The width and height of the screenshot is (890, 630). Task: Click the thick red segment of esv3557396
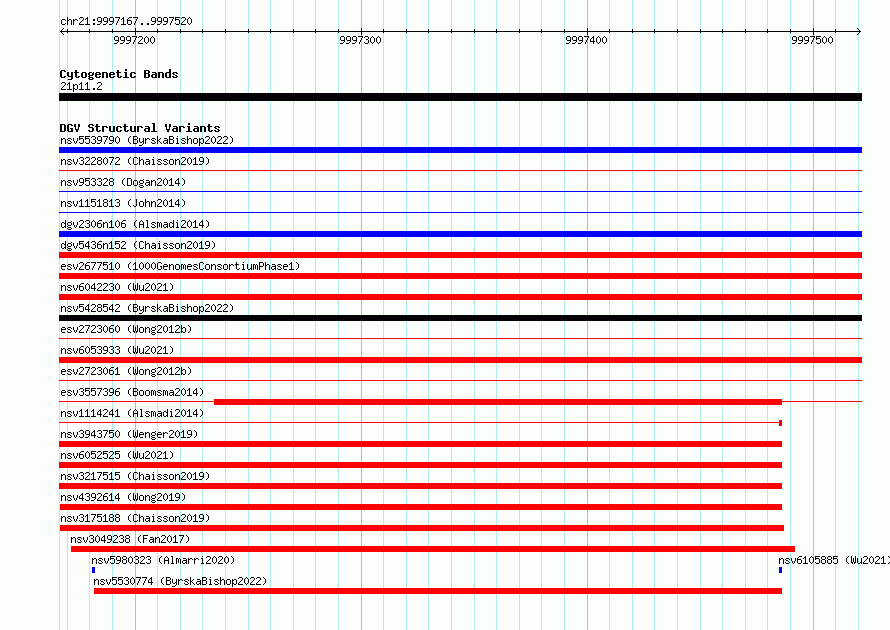(x=498, y=402)
